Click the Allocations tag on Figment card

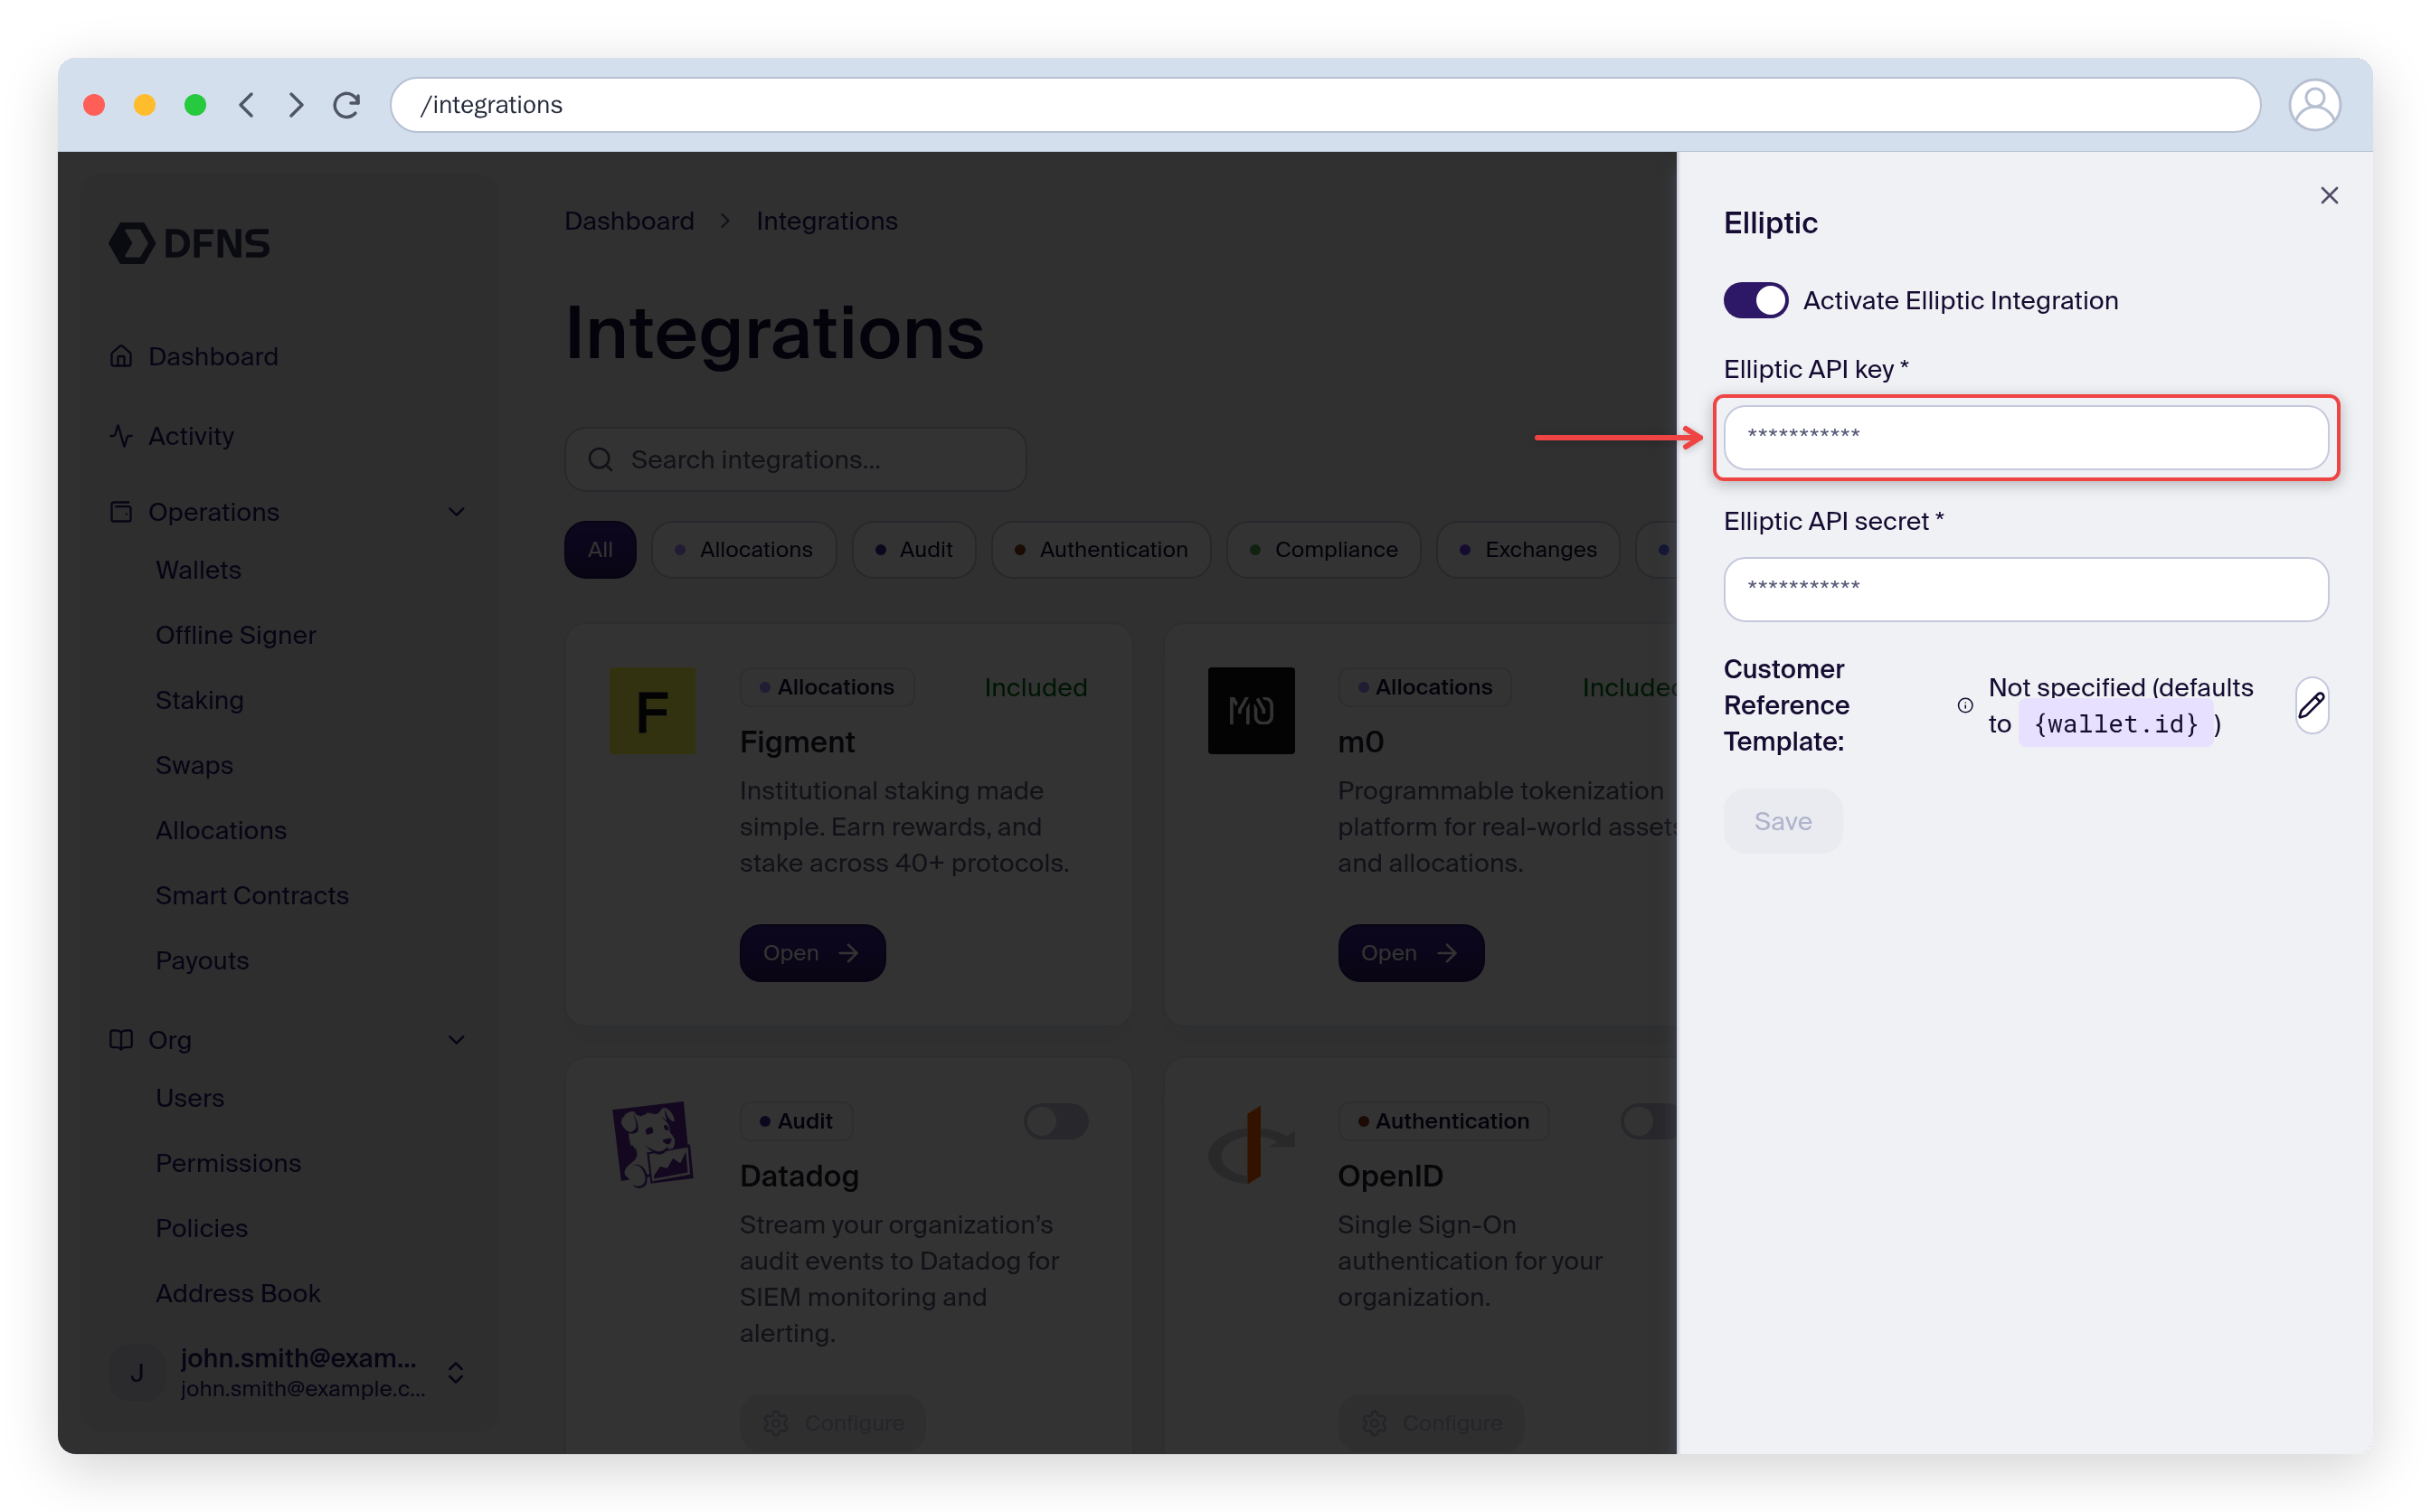click(x=827, y=687)
